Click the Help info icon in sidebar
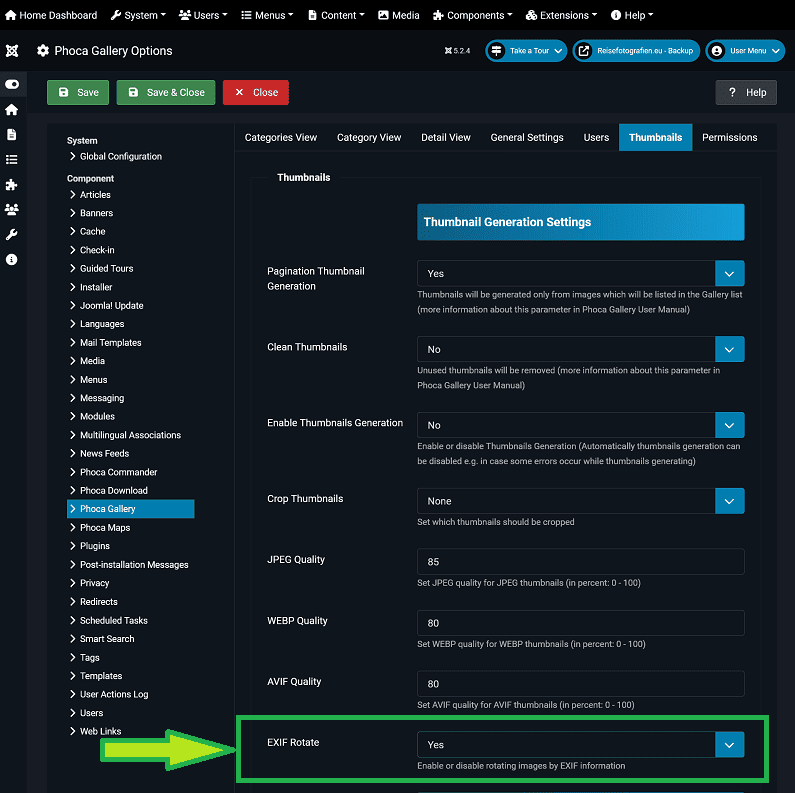Screen dimensions: 795x793 [x=12, y=260]
